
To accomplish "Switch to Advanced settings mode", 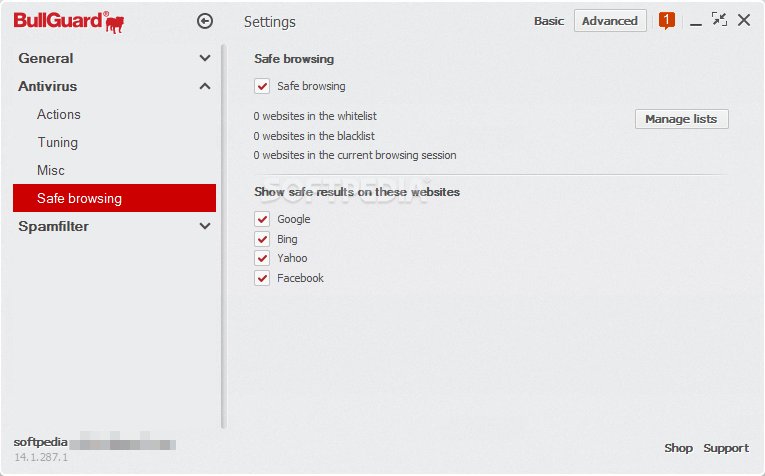I will 610,21.
